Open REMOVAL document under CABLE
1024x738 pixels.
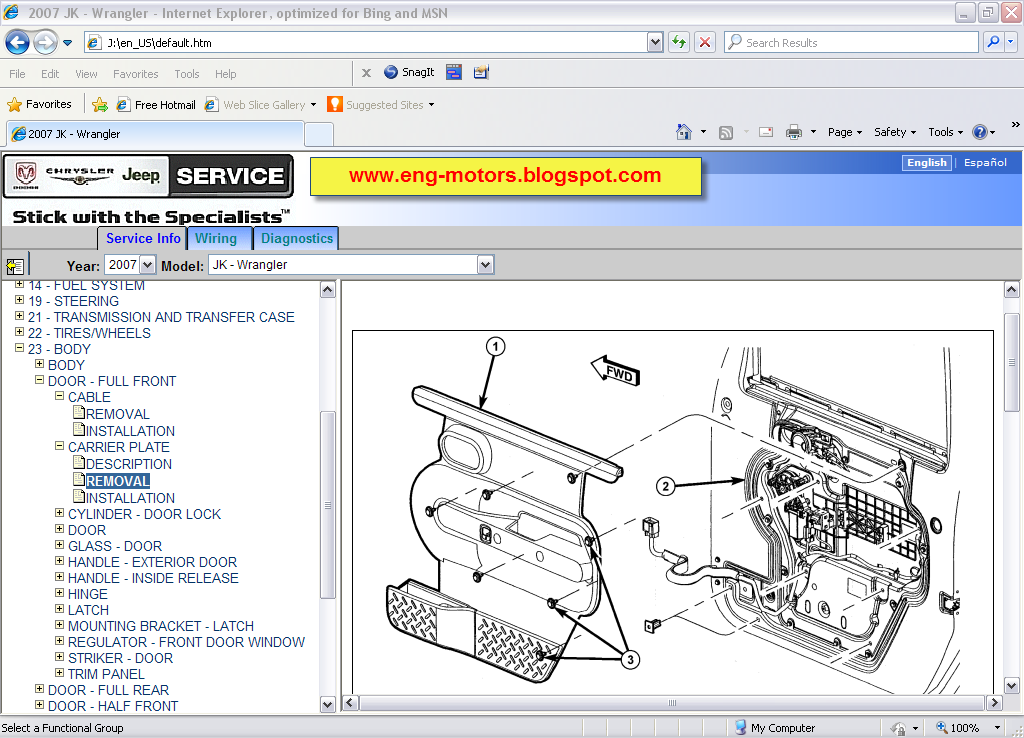pos(118,414)
